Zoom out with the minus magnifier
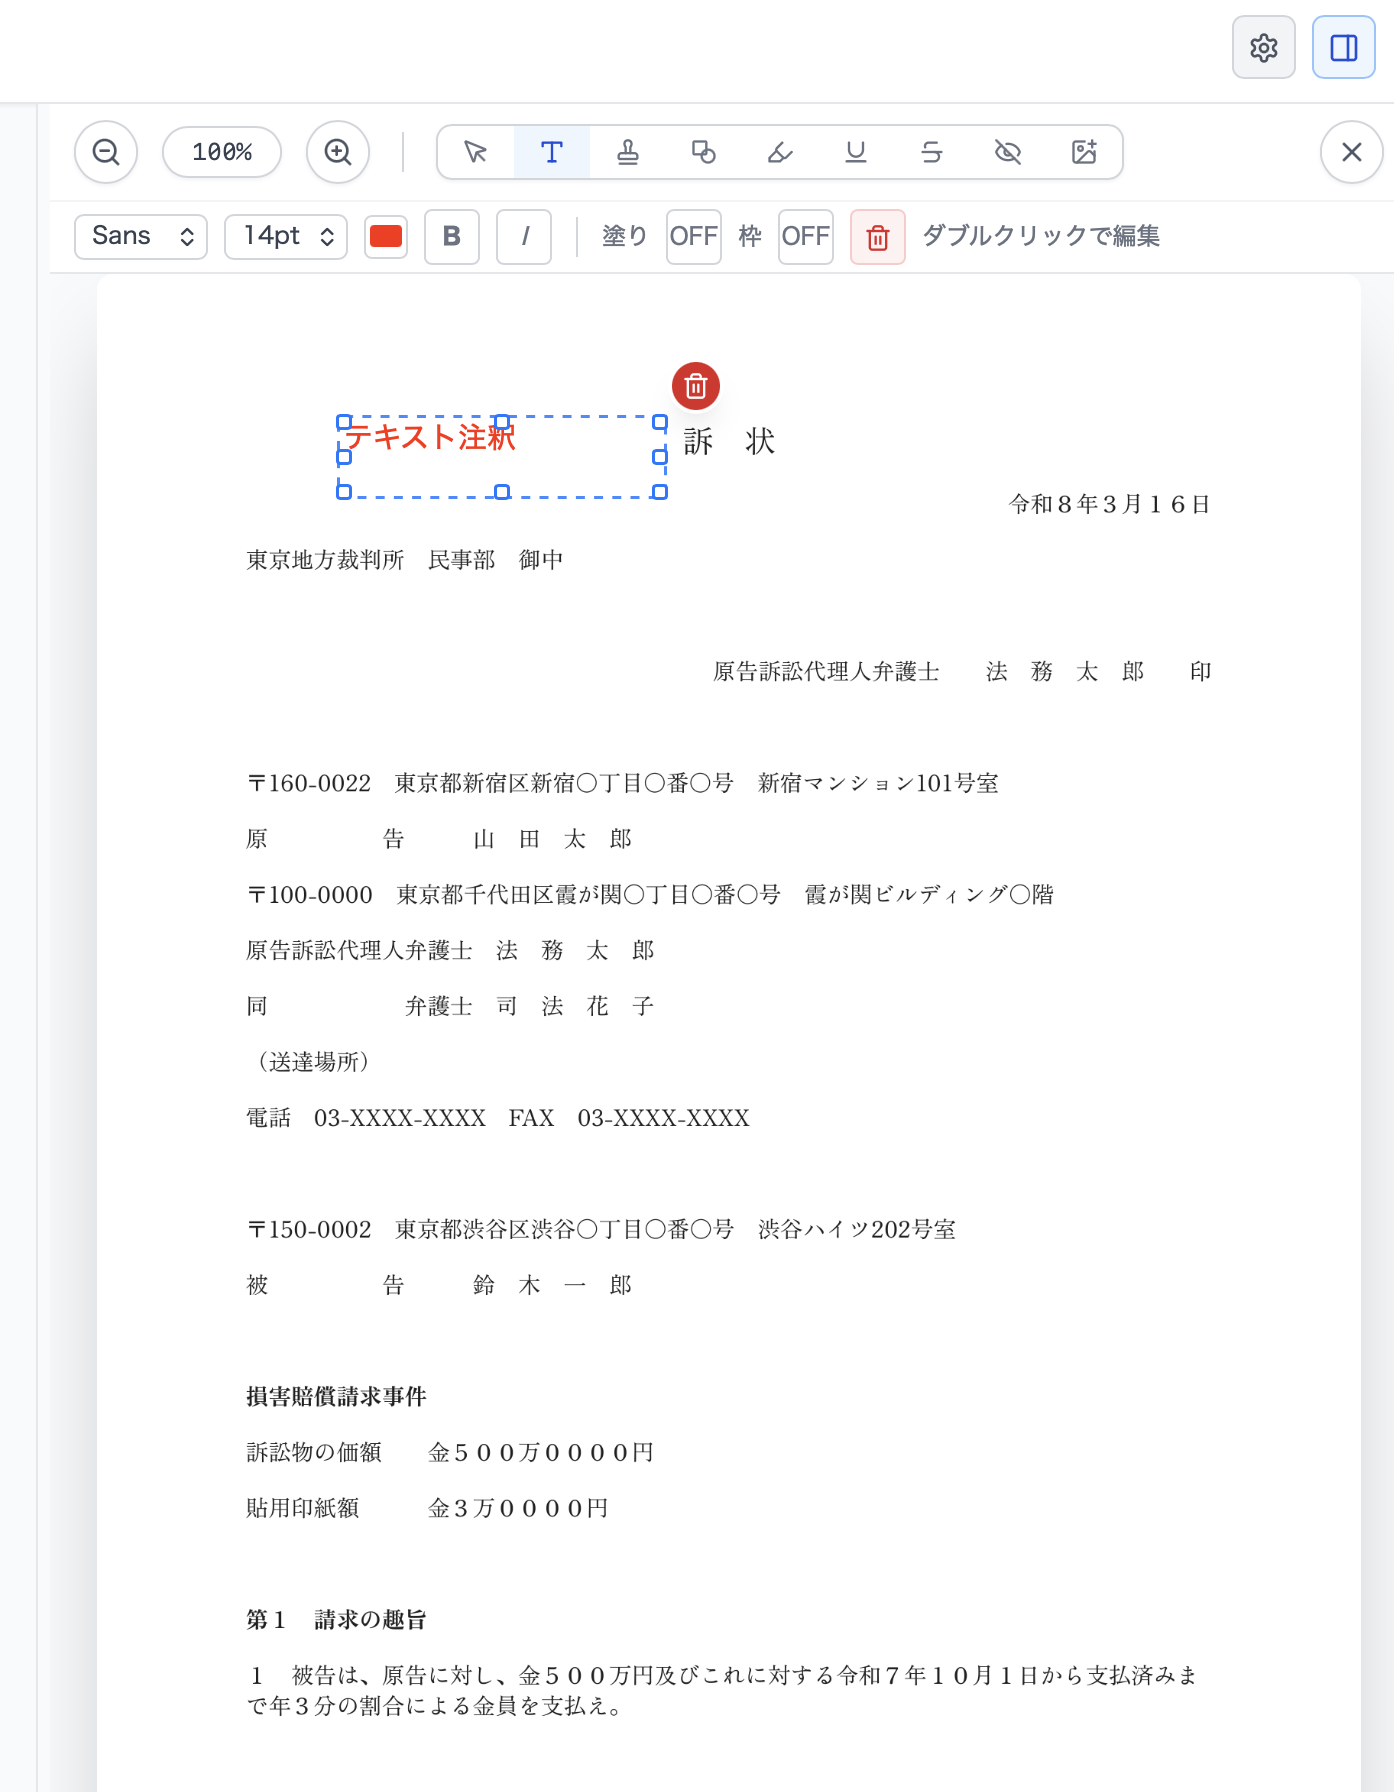This screenshot has height=1792, width=1394. point(106,152)
